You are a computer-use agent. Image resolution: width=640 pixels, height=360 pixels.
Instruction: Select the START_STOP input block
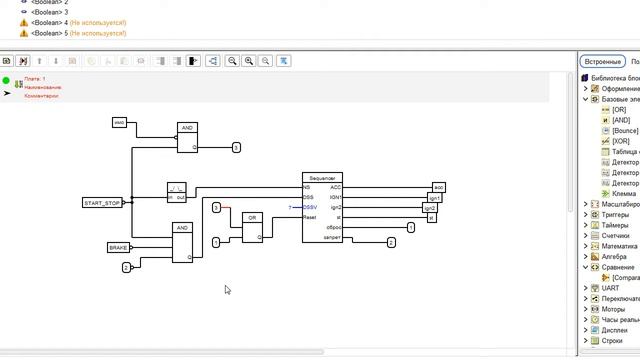click(102, 203)
